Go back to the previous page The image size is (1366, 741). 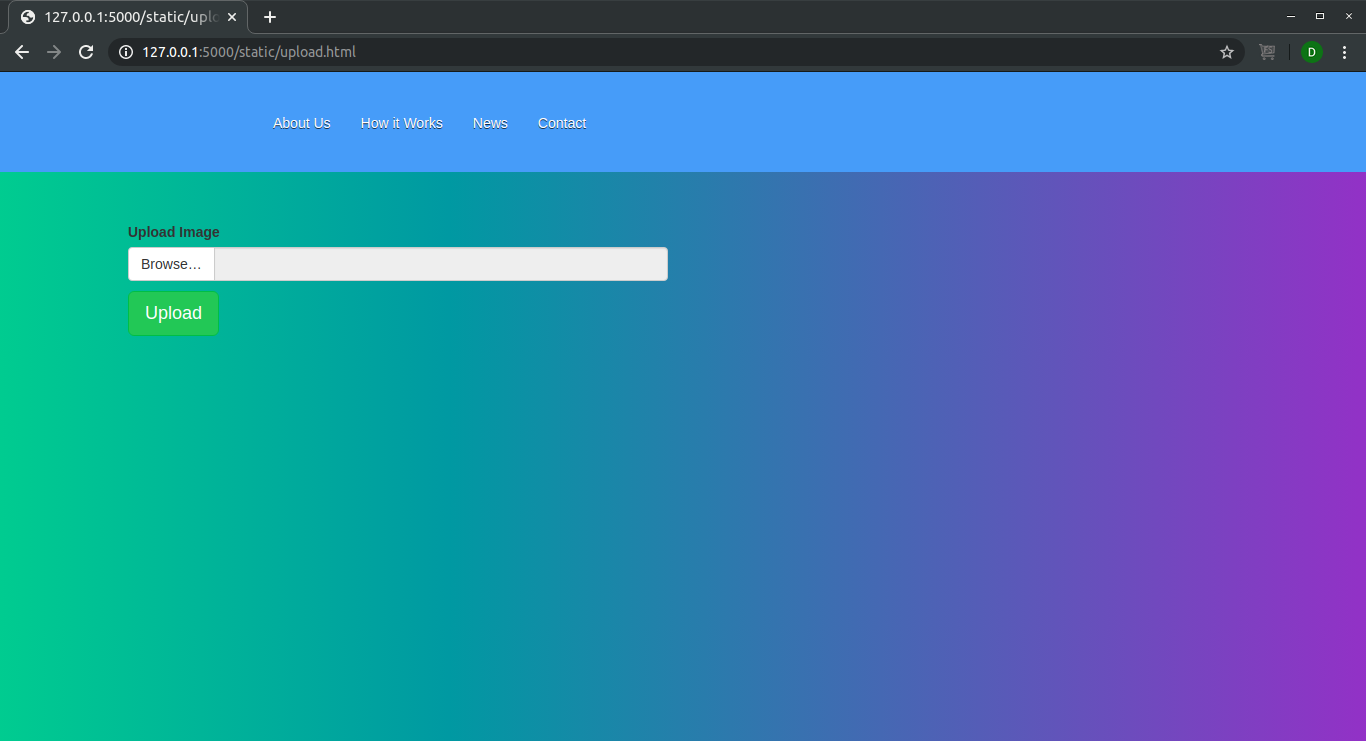(x=22, y=52)
